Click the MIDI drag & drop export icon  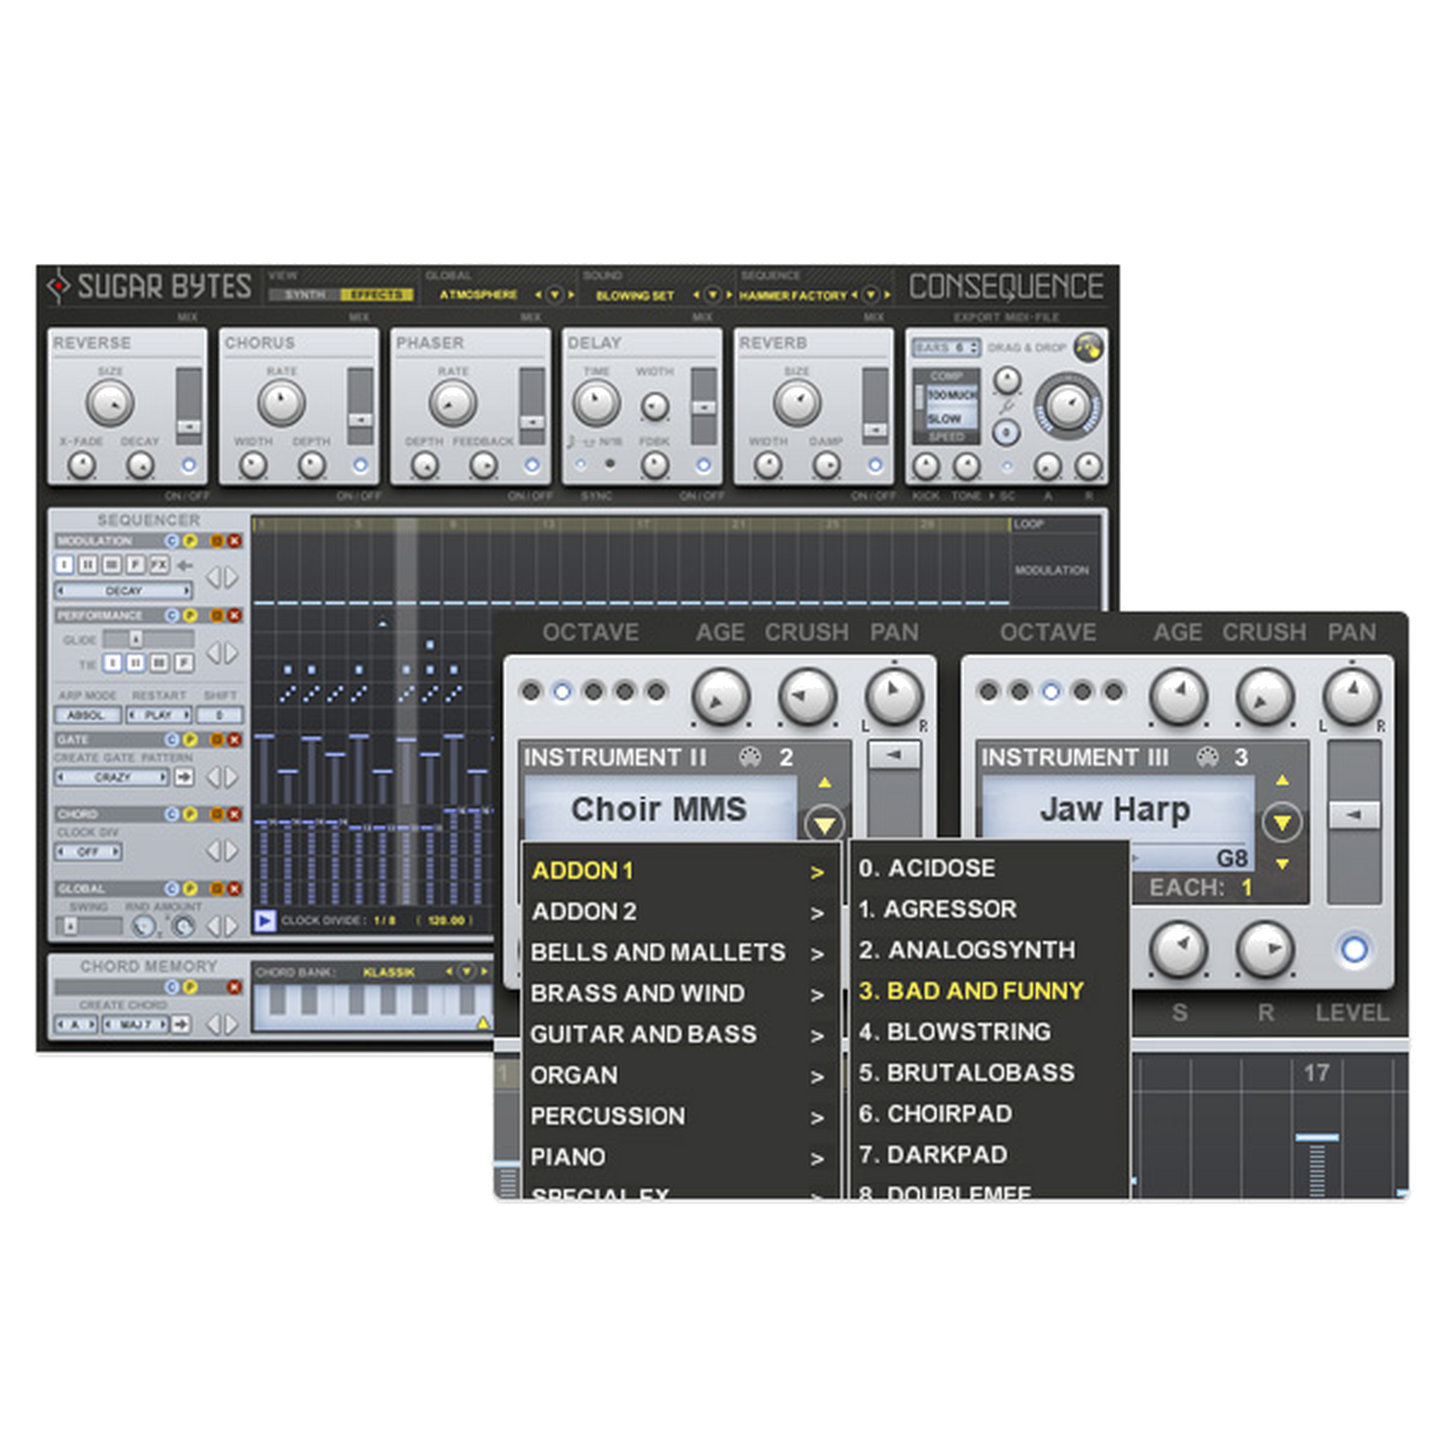click(1087, 348)
